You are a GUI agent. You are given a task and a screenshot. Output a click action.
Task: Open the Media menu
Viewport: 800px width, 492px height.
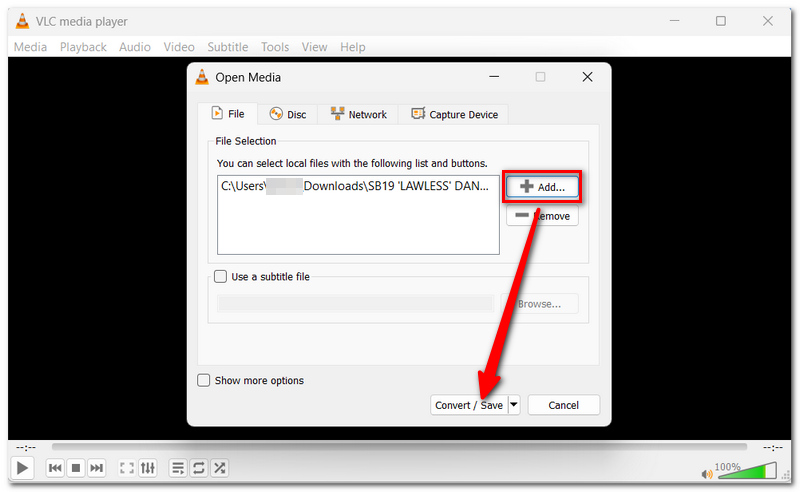[x=30, y=47]
